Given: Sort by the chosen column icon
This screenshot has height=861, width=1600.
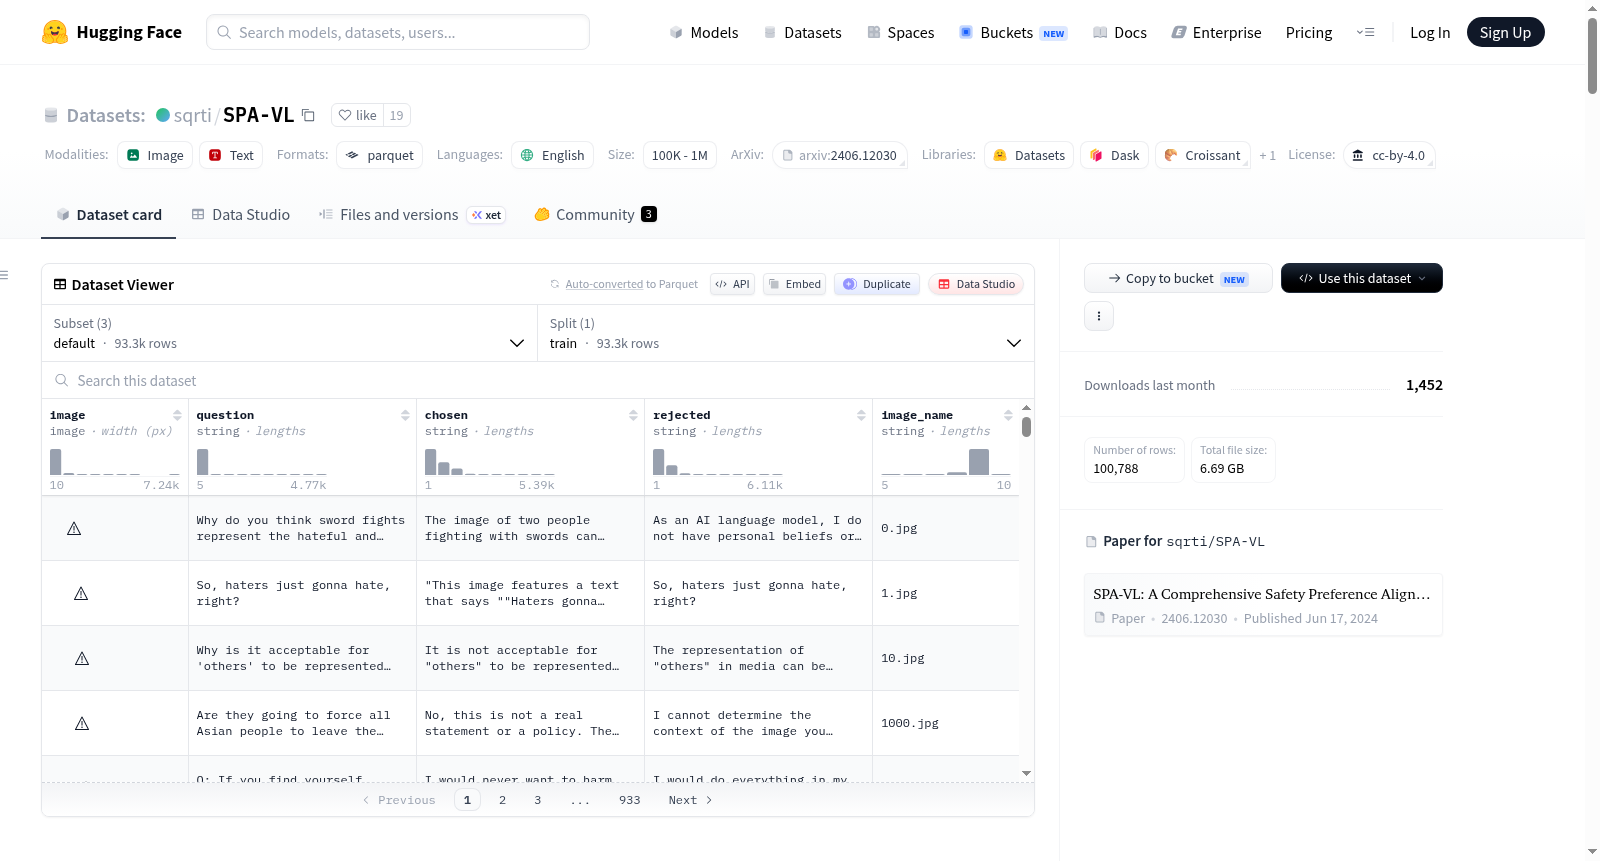Looking at the screenshot, I should point(633,415).
